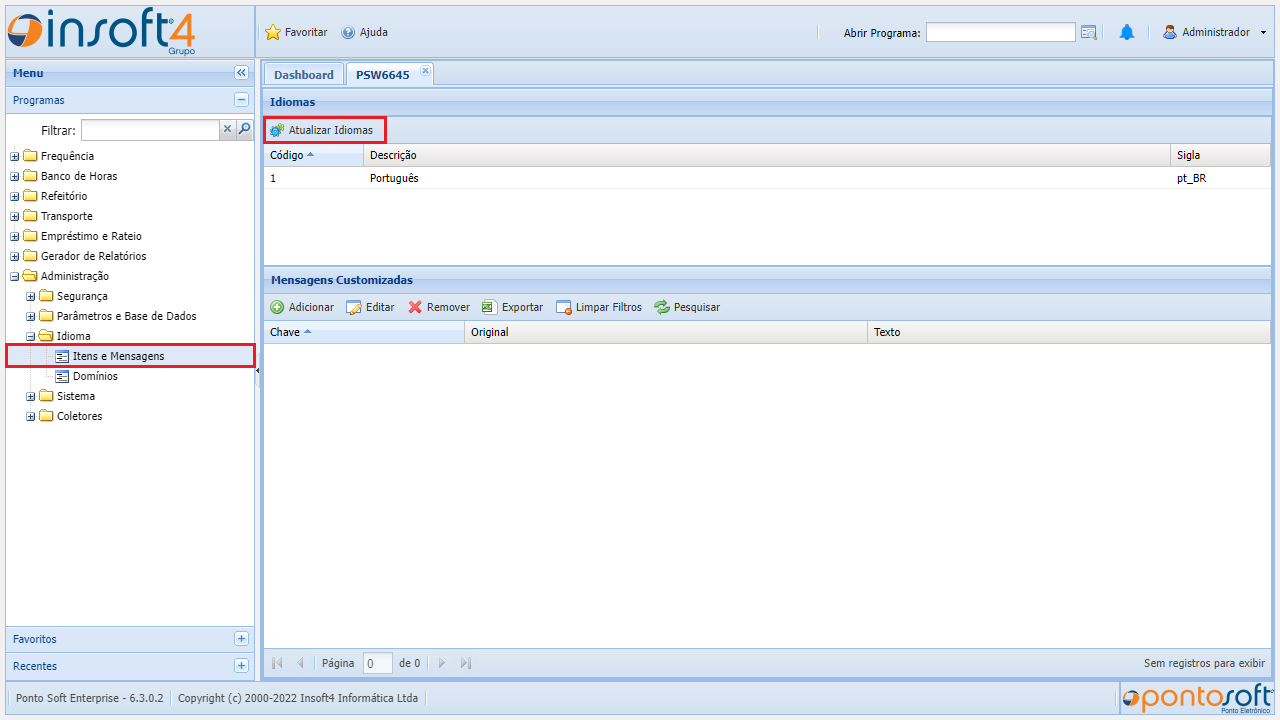Open Ajuda help icon
This screenshot has height=720, width=1280.
[348, 33]
